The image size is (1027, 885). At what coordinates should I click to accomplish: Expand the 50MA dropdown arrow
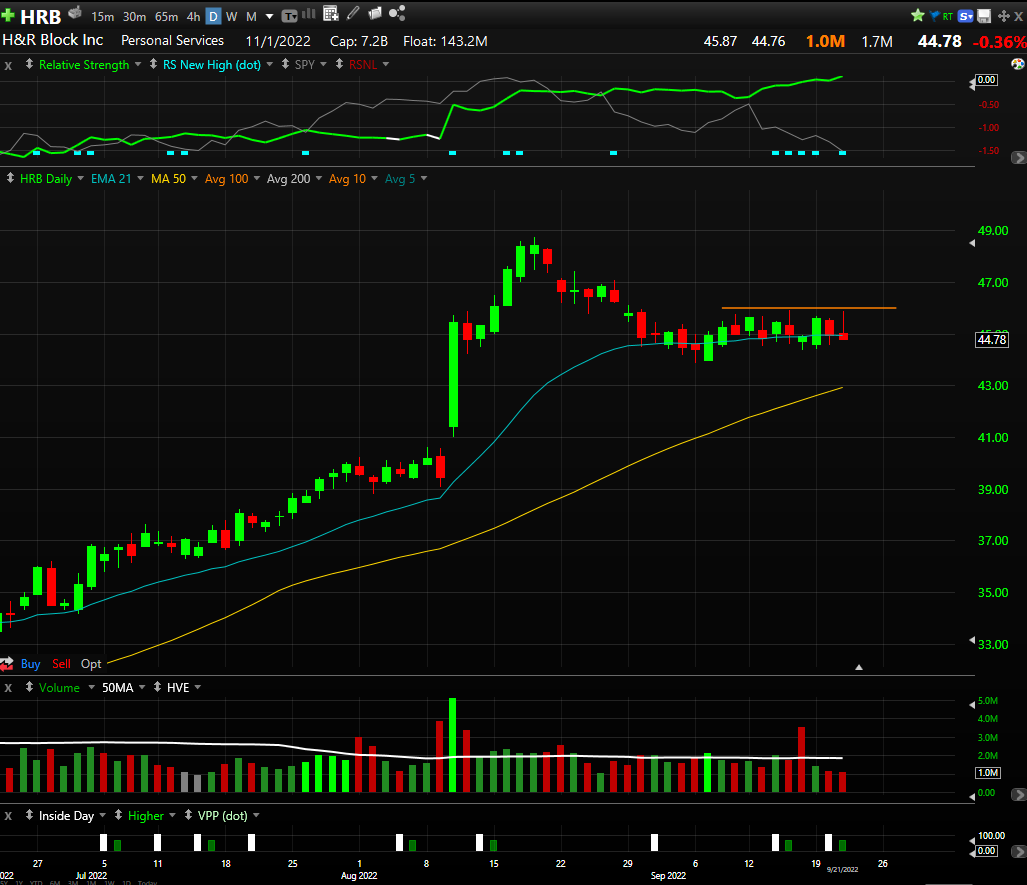142,687
